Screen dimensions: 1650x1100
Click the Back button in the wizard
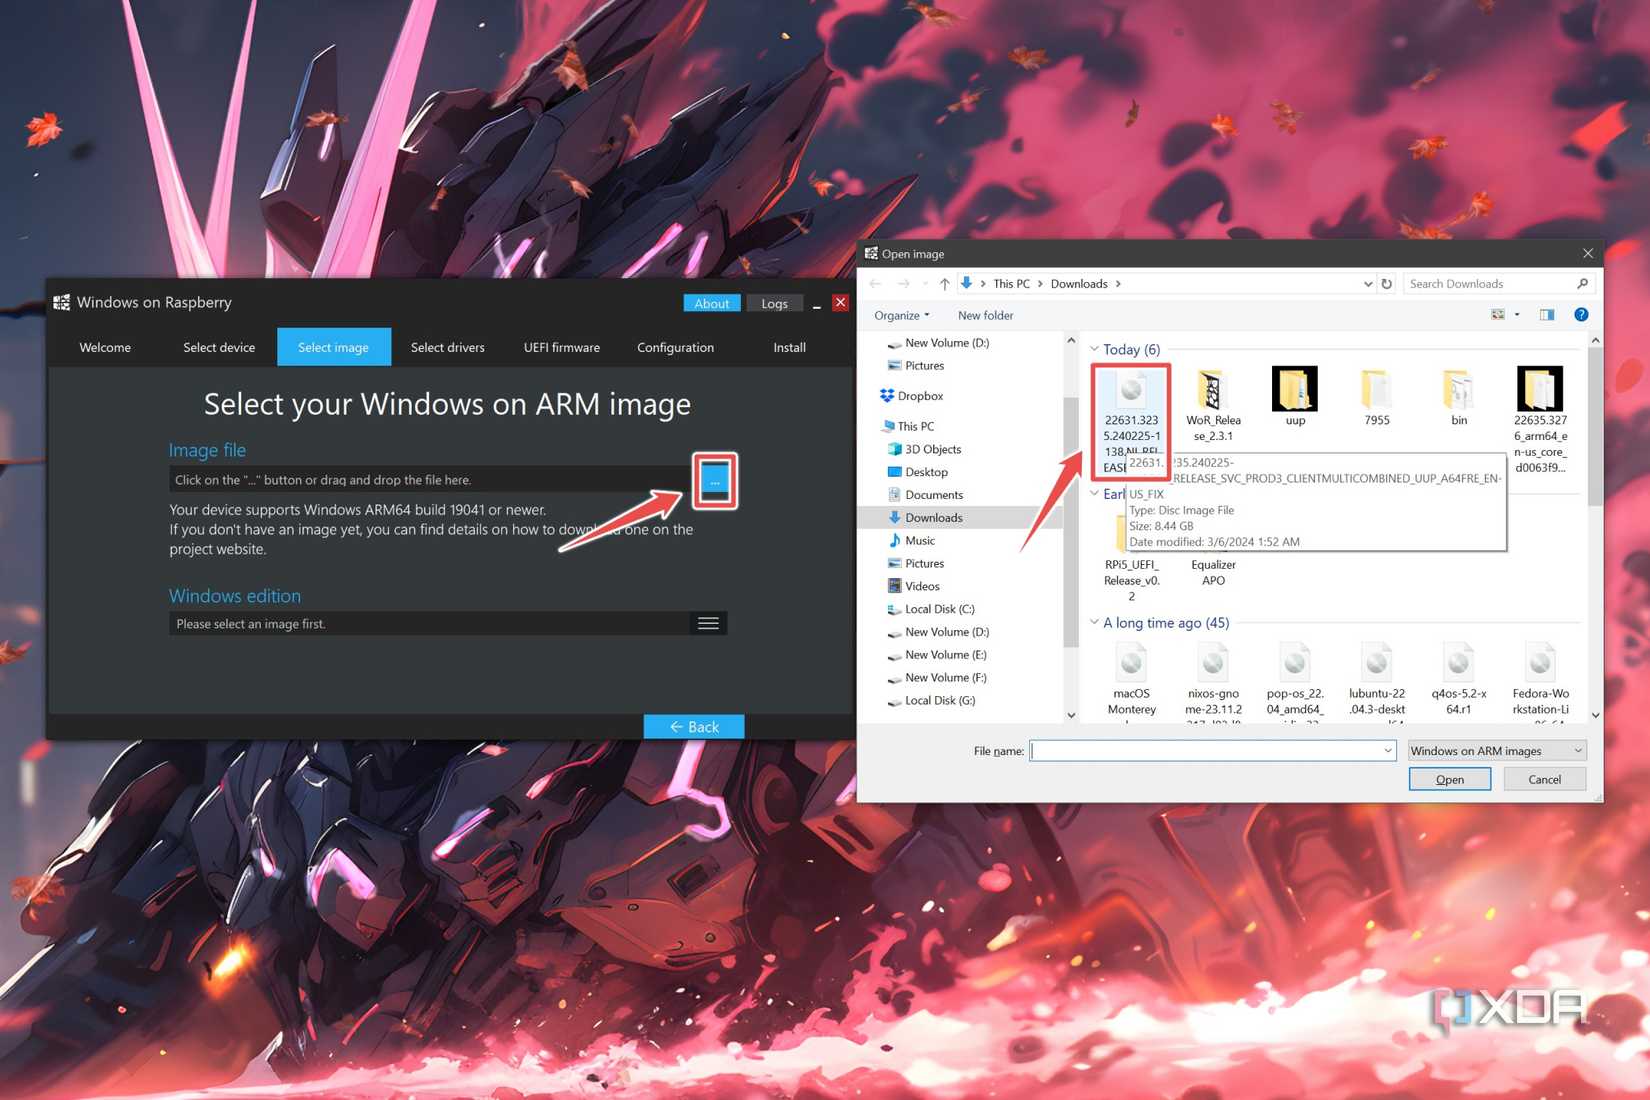click(x=694, y=727)
